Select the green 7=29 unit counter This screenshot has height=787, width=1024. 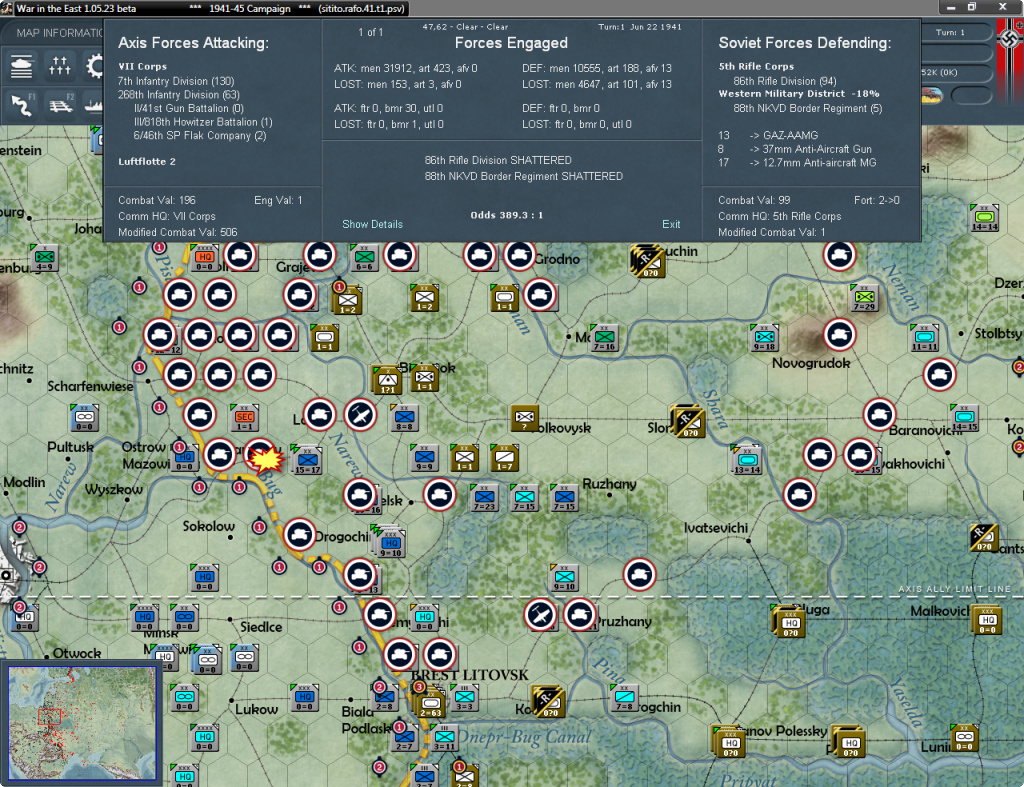[864, 298]
